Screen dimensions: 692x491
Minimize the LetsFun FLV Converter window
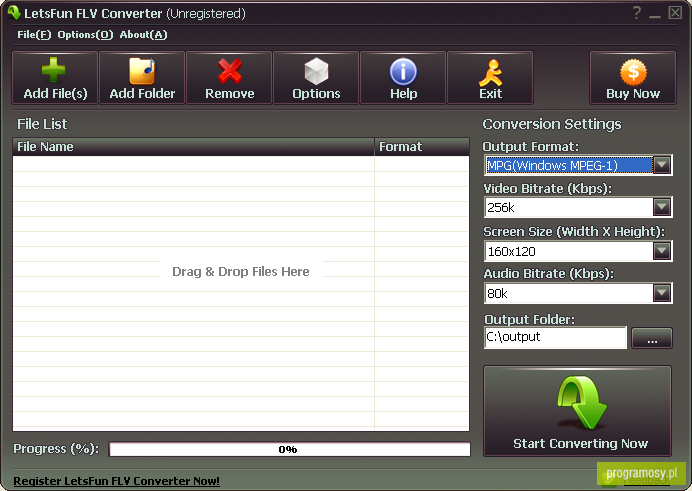tap(655, 14)
